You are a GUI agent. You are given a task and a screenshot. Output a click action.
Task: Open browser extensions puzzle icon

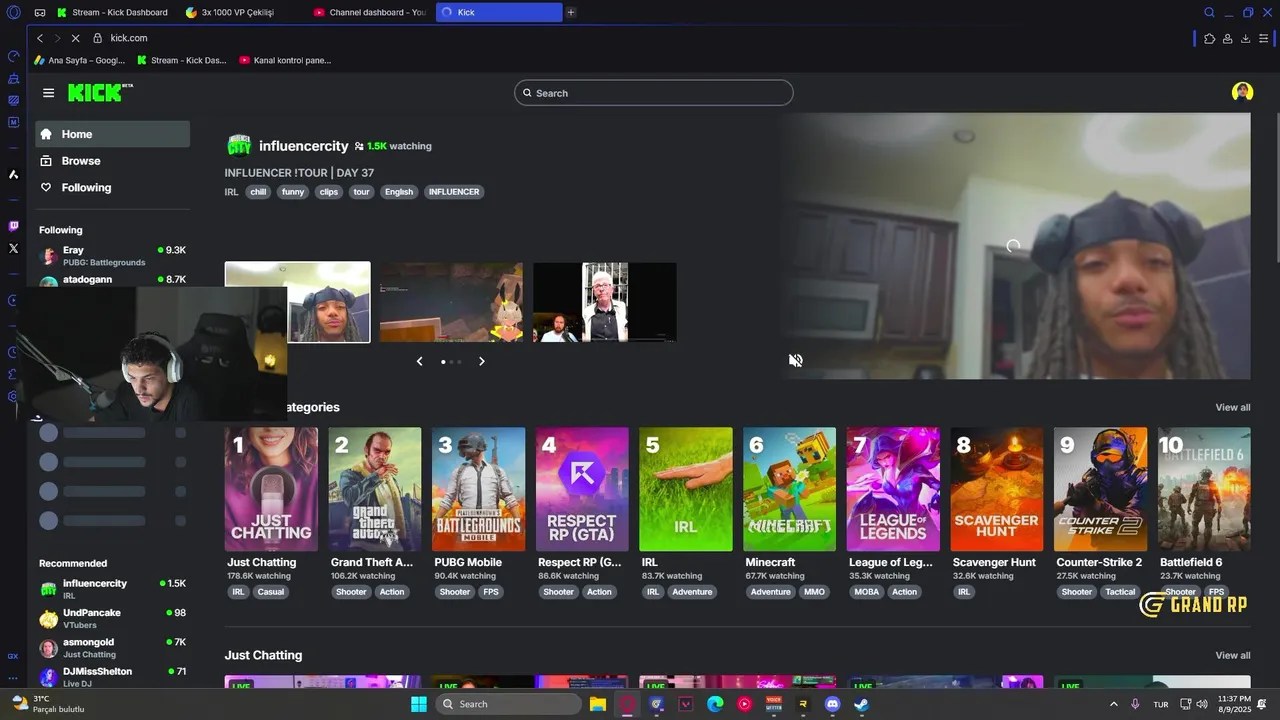1209,38
